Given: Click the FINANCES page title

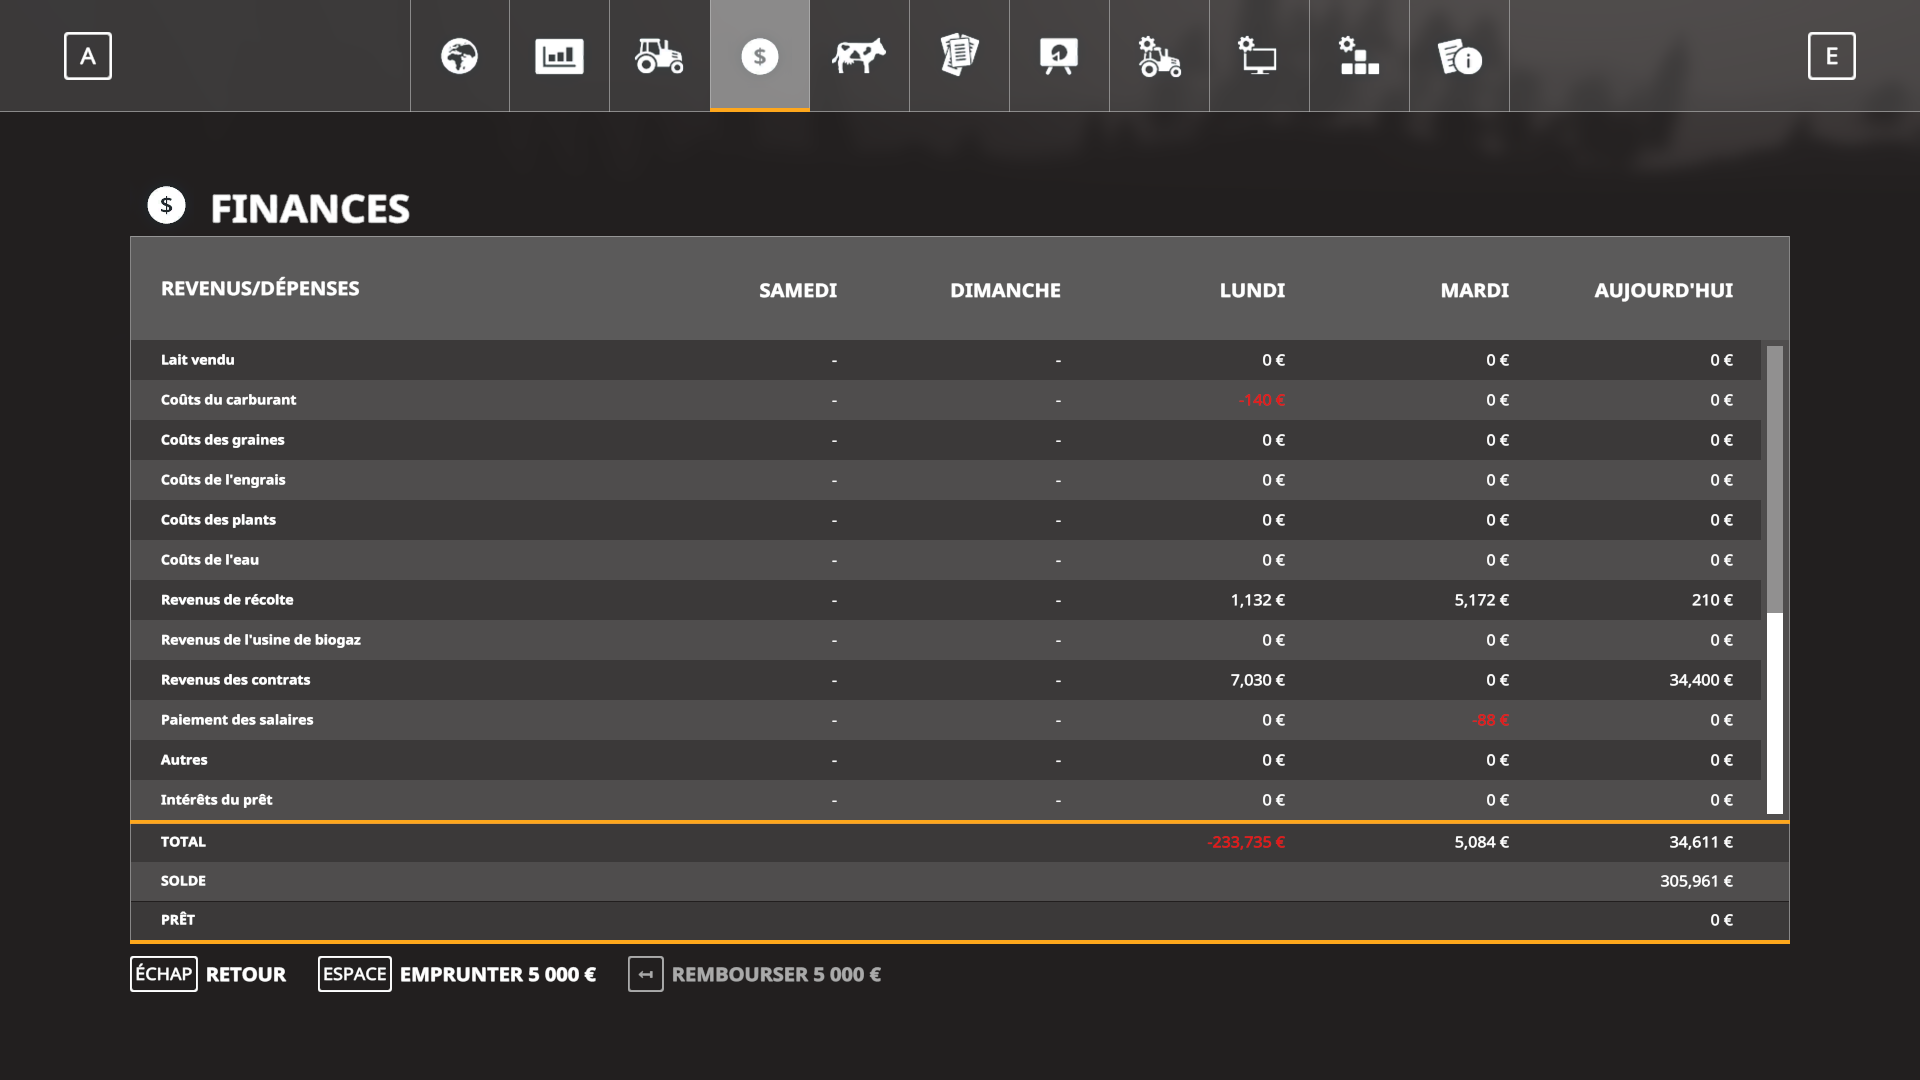Looking at the screenshot, I should coord(310,209).
